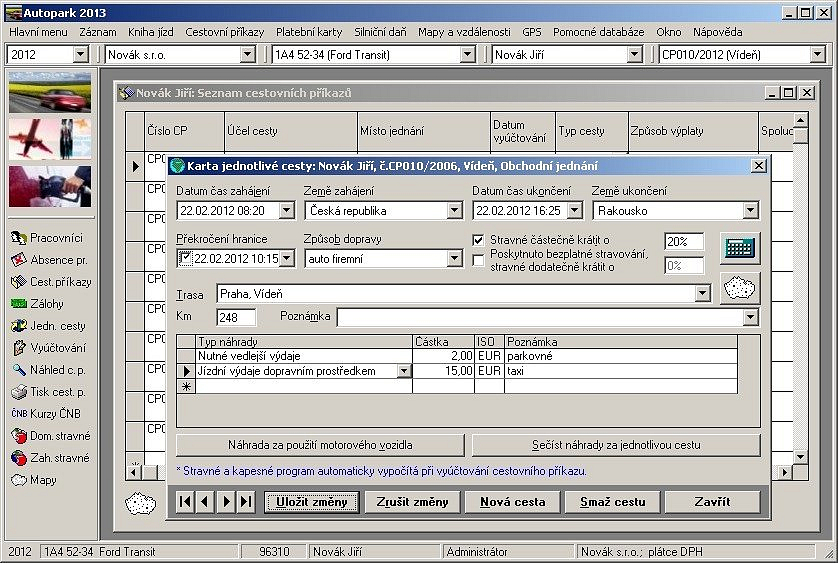Open Kurzy ČNB exchange rates

(50, 414)
